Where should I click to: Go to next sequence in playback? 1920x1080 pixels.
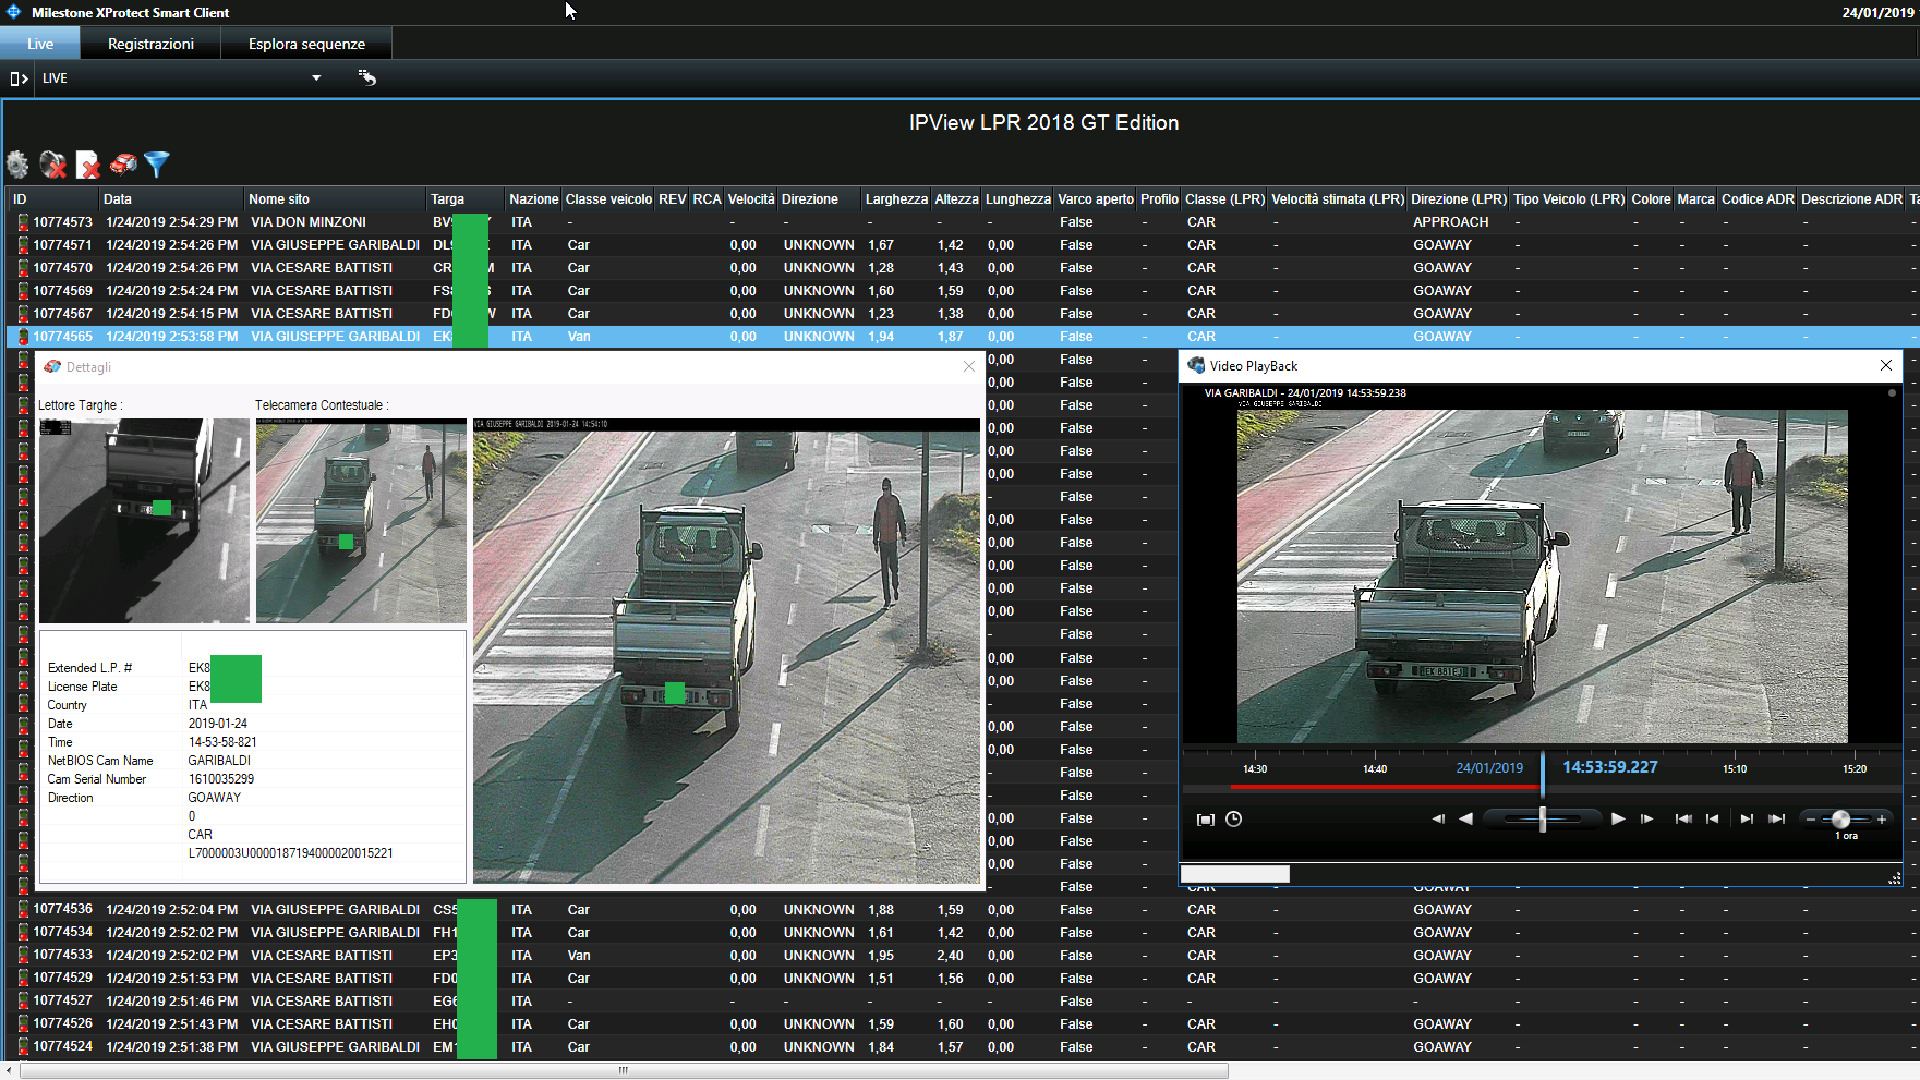coord(1746,819)
